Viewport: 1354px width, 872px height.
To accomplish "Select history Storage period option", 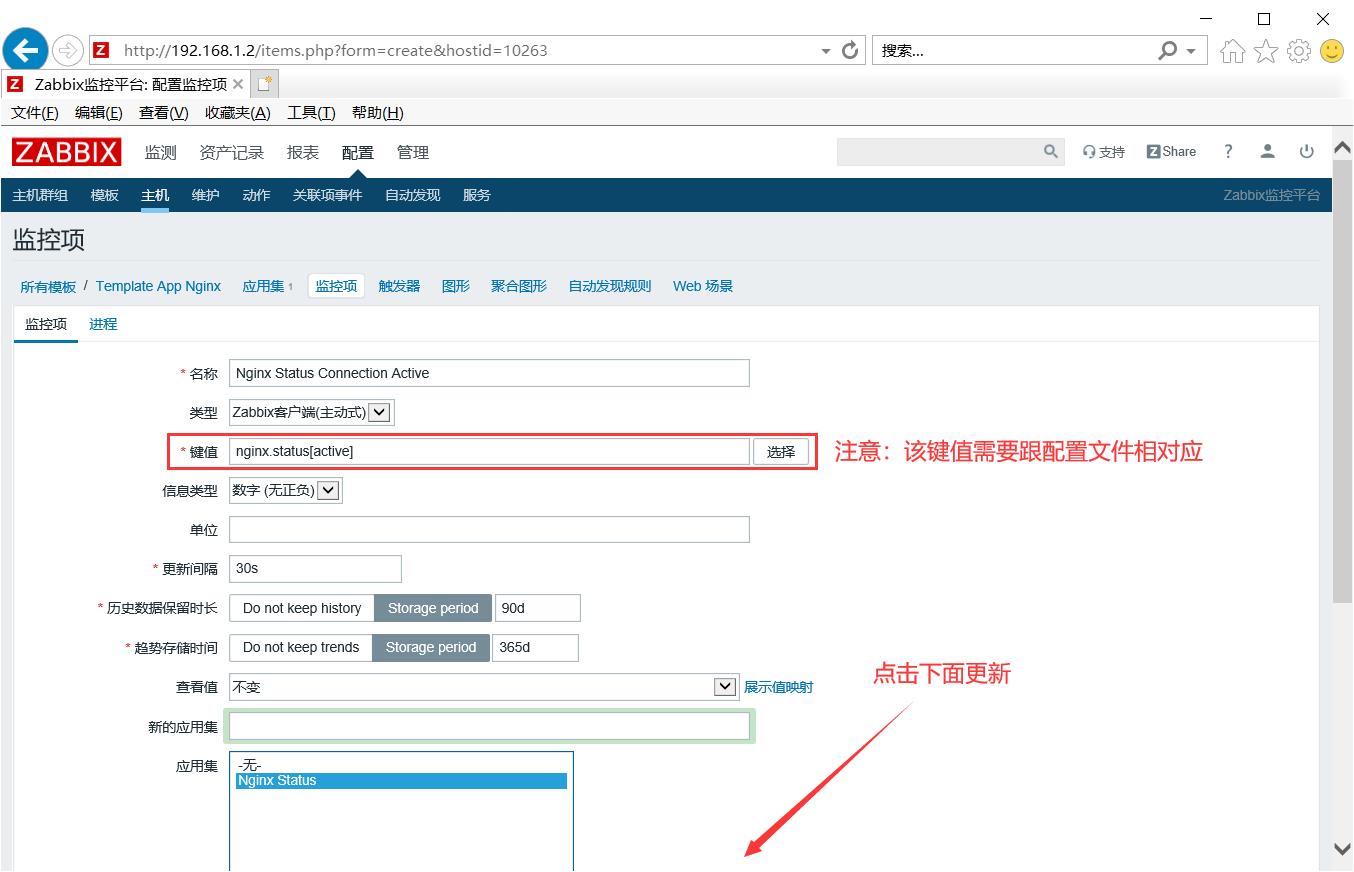I will (x=433, y=608).
